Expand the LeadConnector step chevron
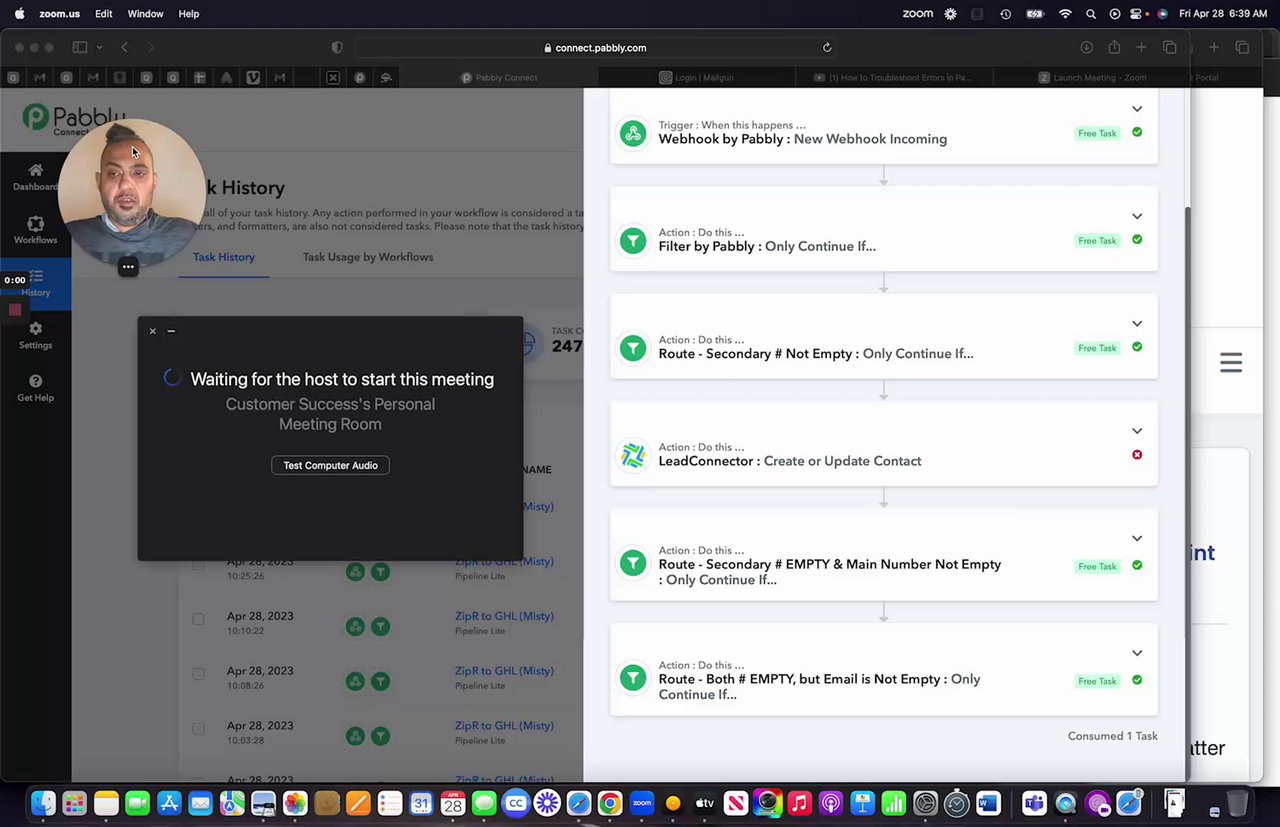 [1137, 431]
